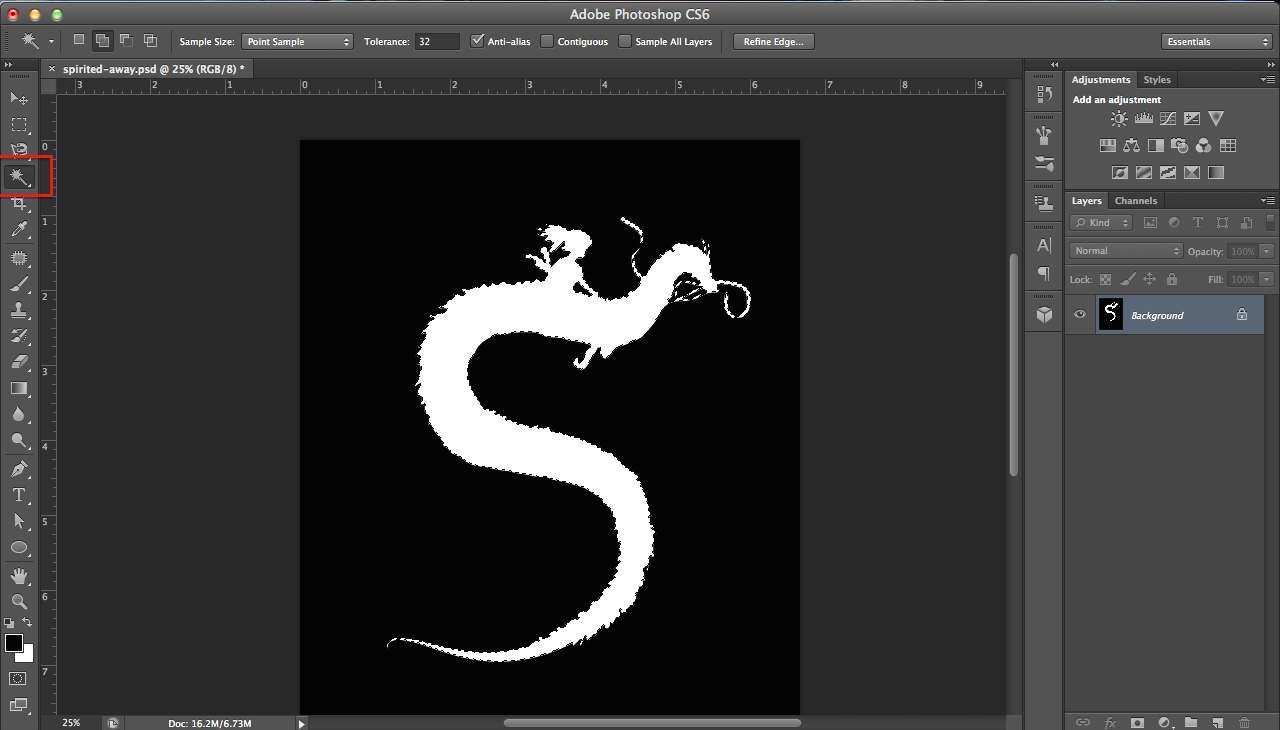Enable Sample All Layers checkbox
This screenshot has width=1280, height=730.
click(625, 41)
